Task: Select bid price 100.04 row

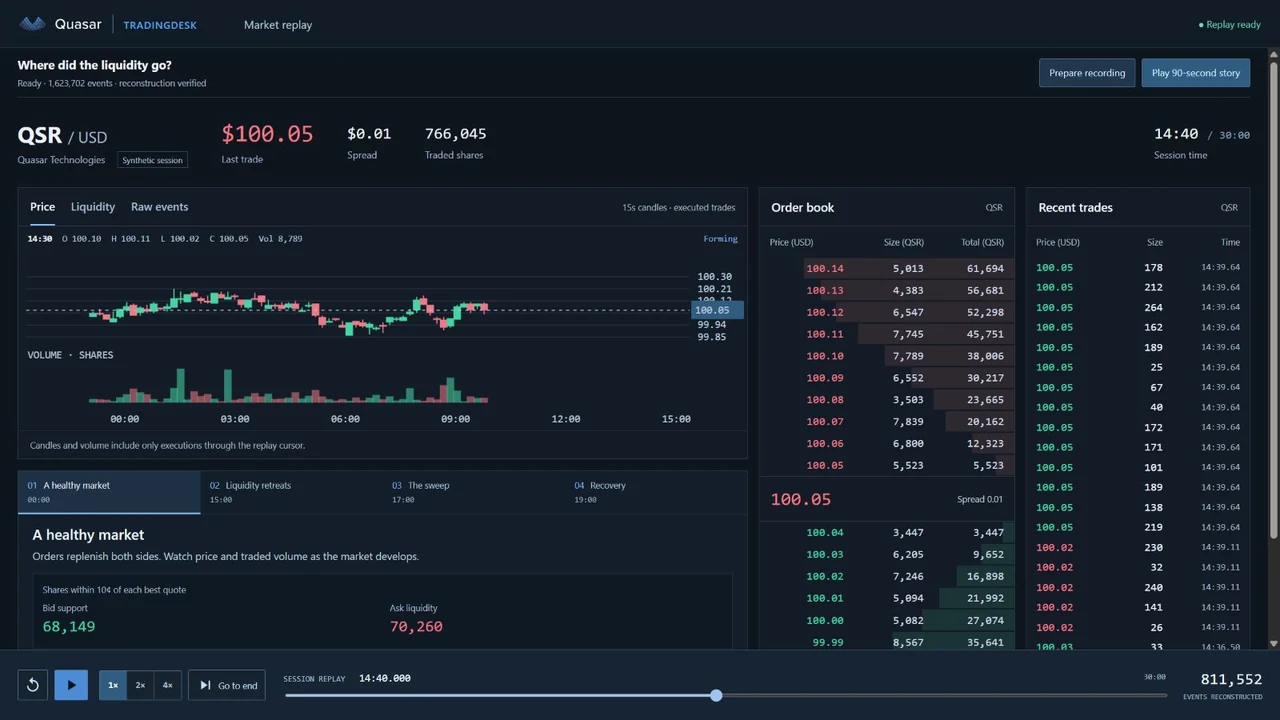Action: tap(887, 532)
